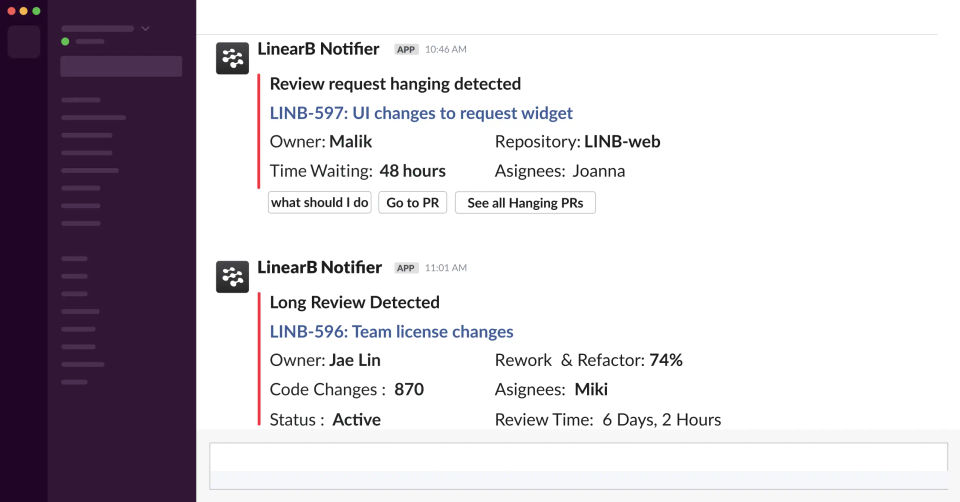Click the LinearB Notifier avatar on the 11:01 AM message

pos(232,277)
